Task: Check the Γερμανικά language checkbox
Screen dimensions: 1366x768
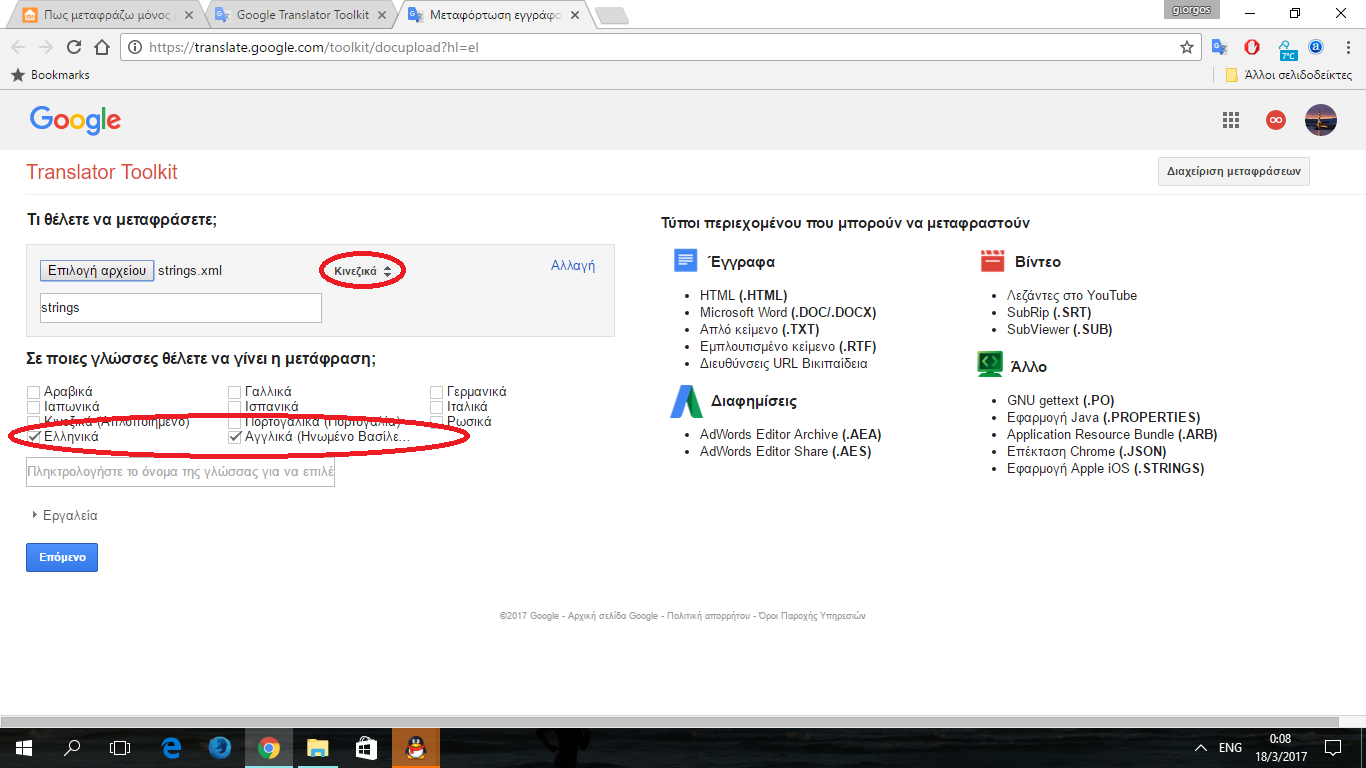Action: point(437,392)
